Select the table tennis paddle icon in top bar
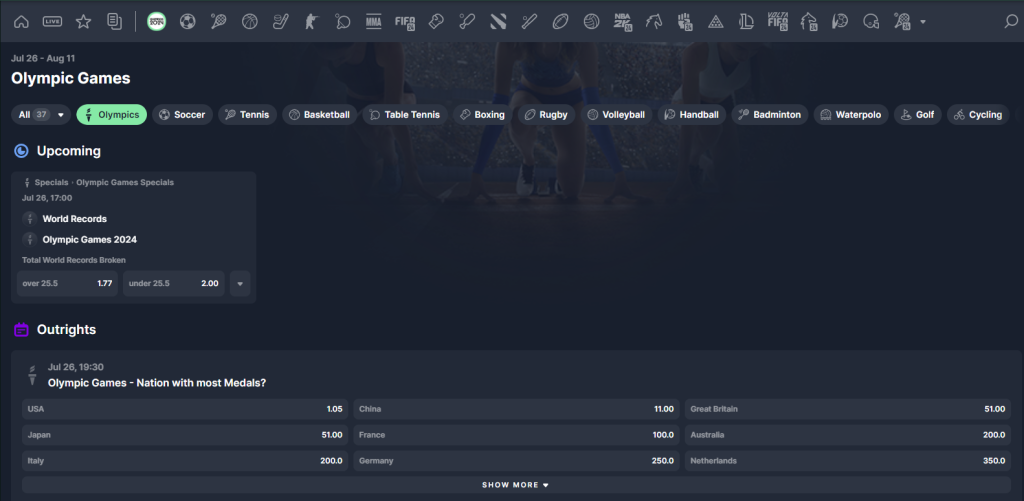1024x501 pixels. [342, 22]
